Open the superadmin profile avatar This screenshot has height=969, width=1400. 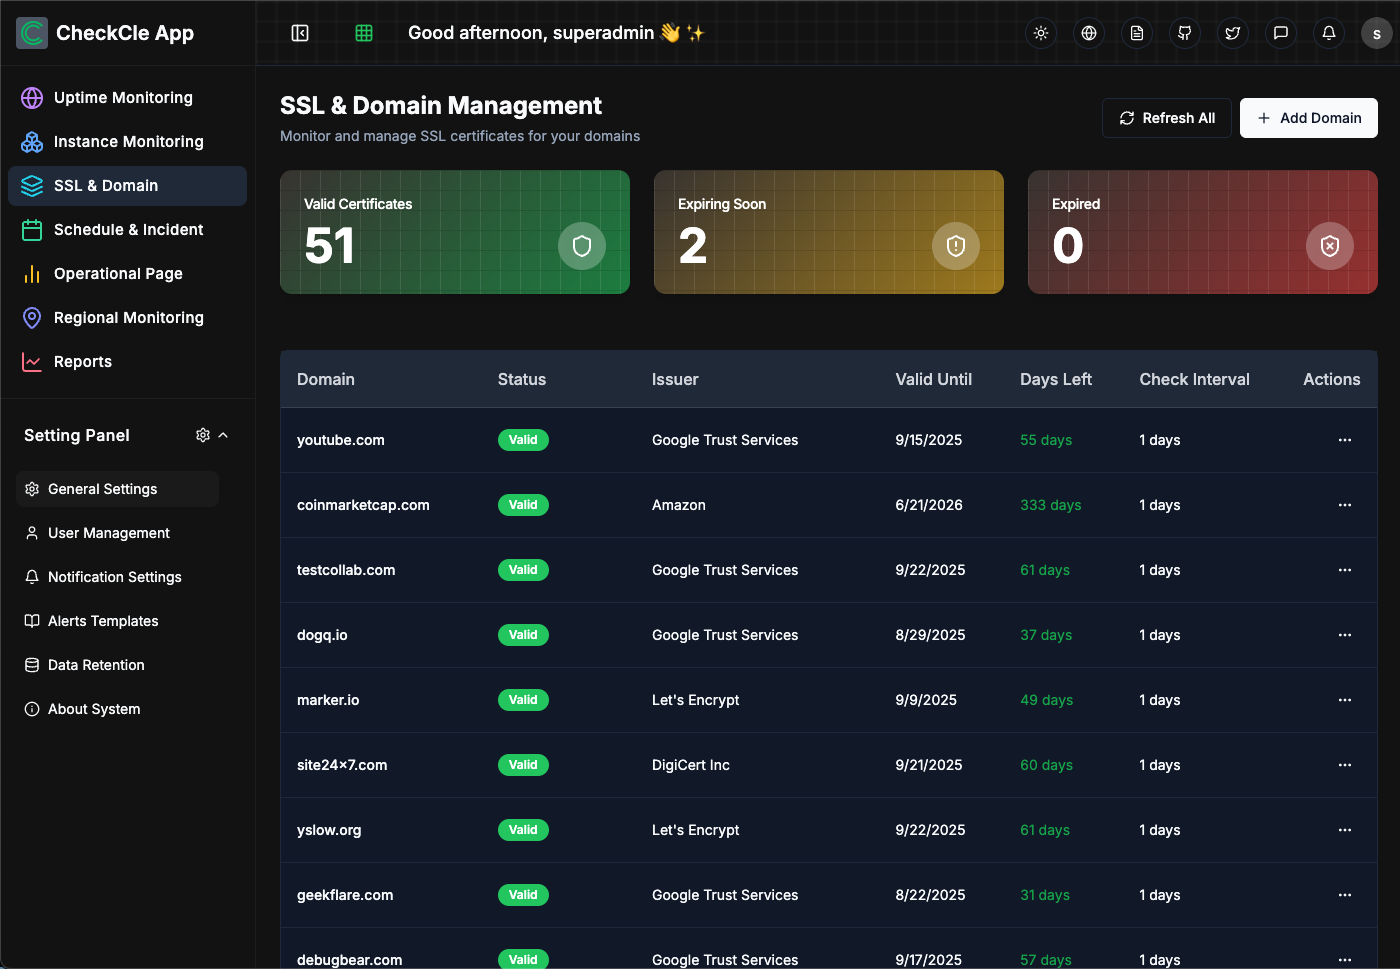[x=1376, y=32]
